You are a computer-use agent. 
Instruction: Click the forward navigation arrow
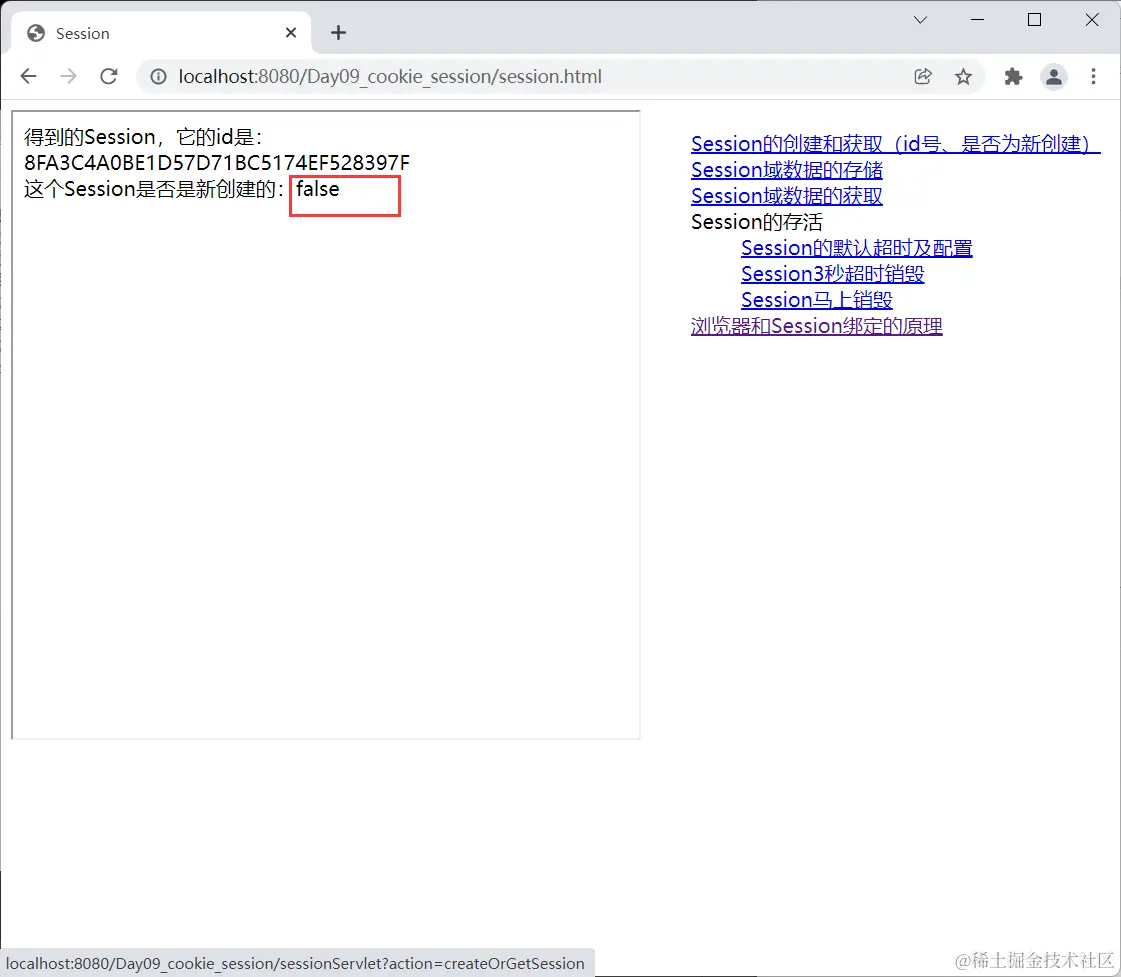click(x=69, y=76)
